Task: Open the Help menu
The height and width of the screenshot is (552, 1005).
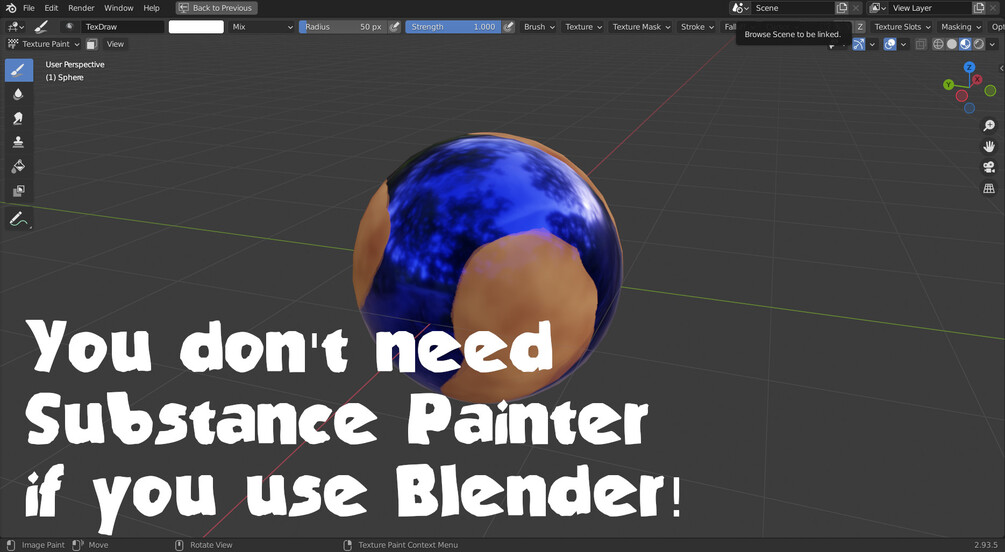Action: coord(151,8)
